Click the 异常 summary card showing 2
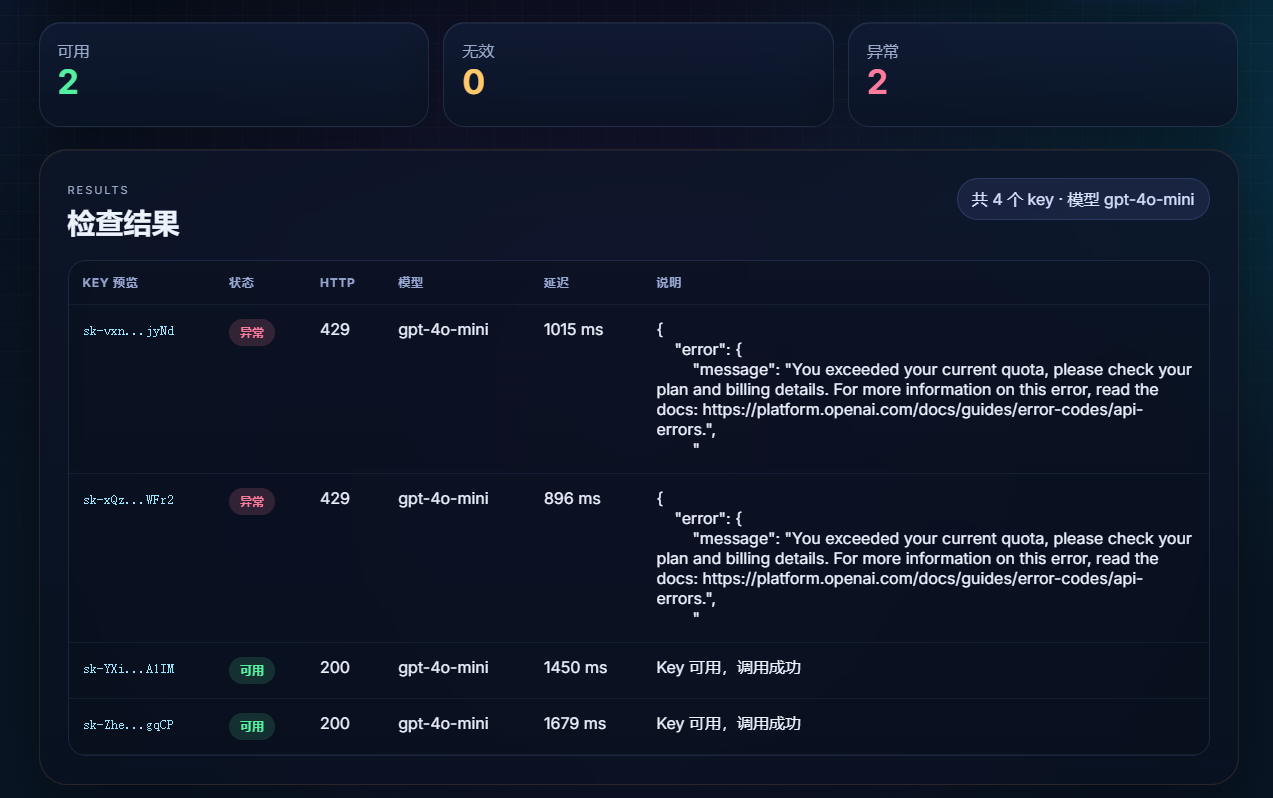 click(1042, 74)
